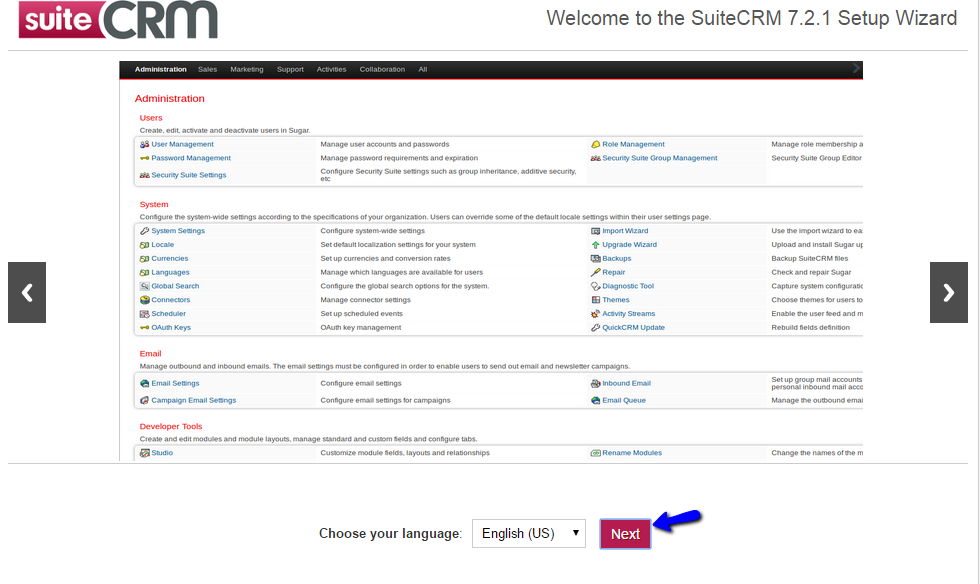
Task: Click the System Settings icon
Action: click(x=144, y=231)
